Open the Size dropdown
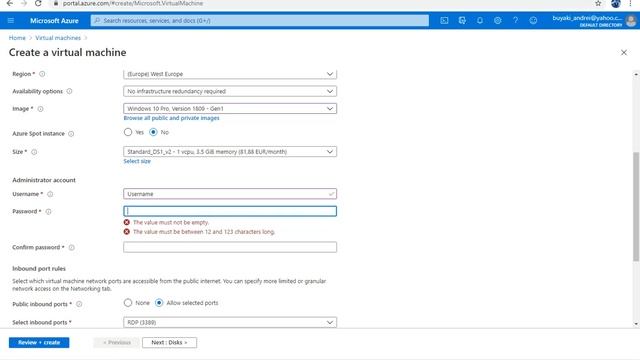The image size is (640, 360). 230,151
